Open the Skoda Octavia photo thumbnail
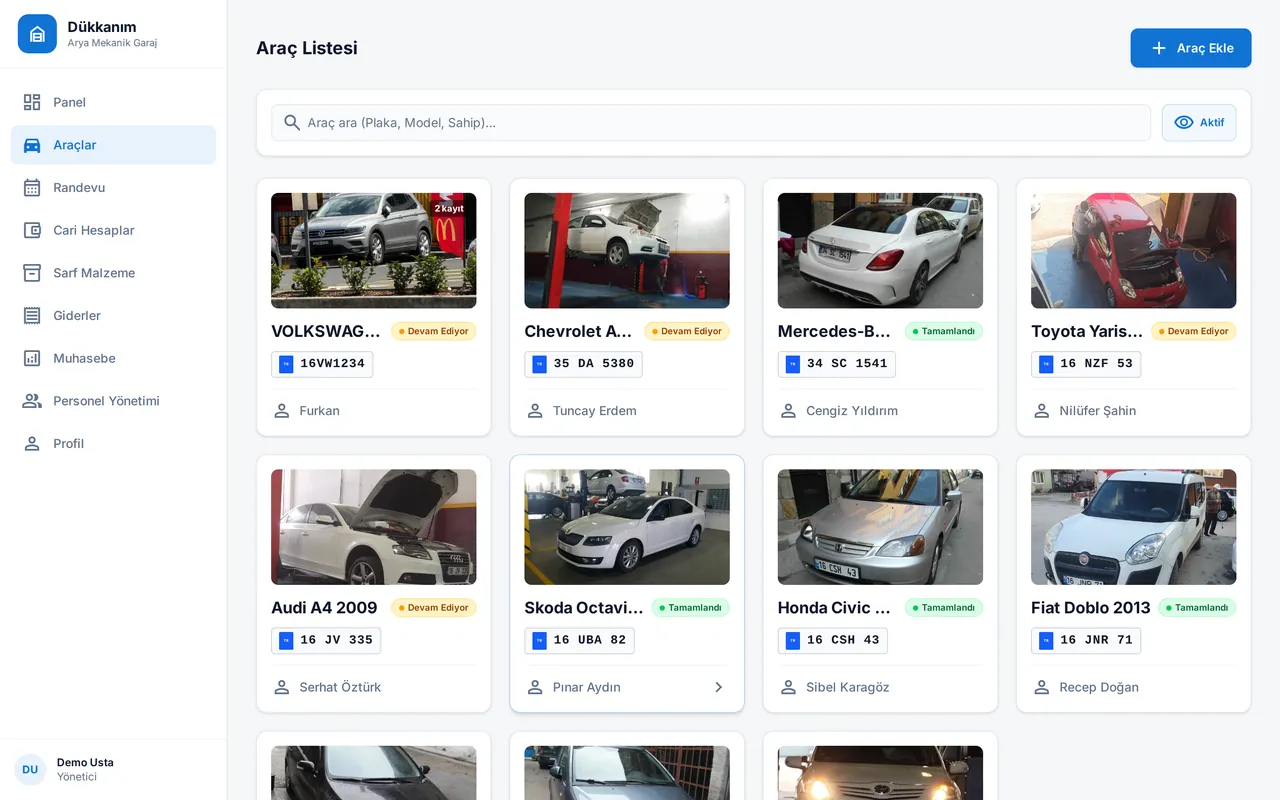 coord(627,527)
